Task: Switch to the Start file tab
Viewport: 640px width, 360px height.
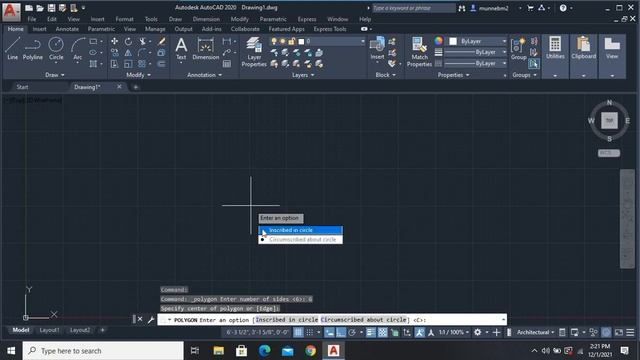Action: point(22,87)
